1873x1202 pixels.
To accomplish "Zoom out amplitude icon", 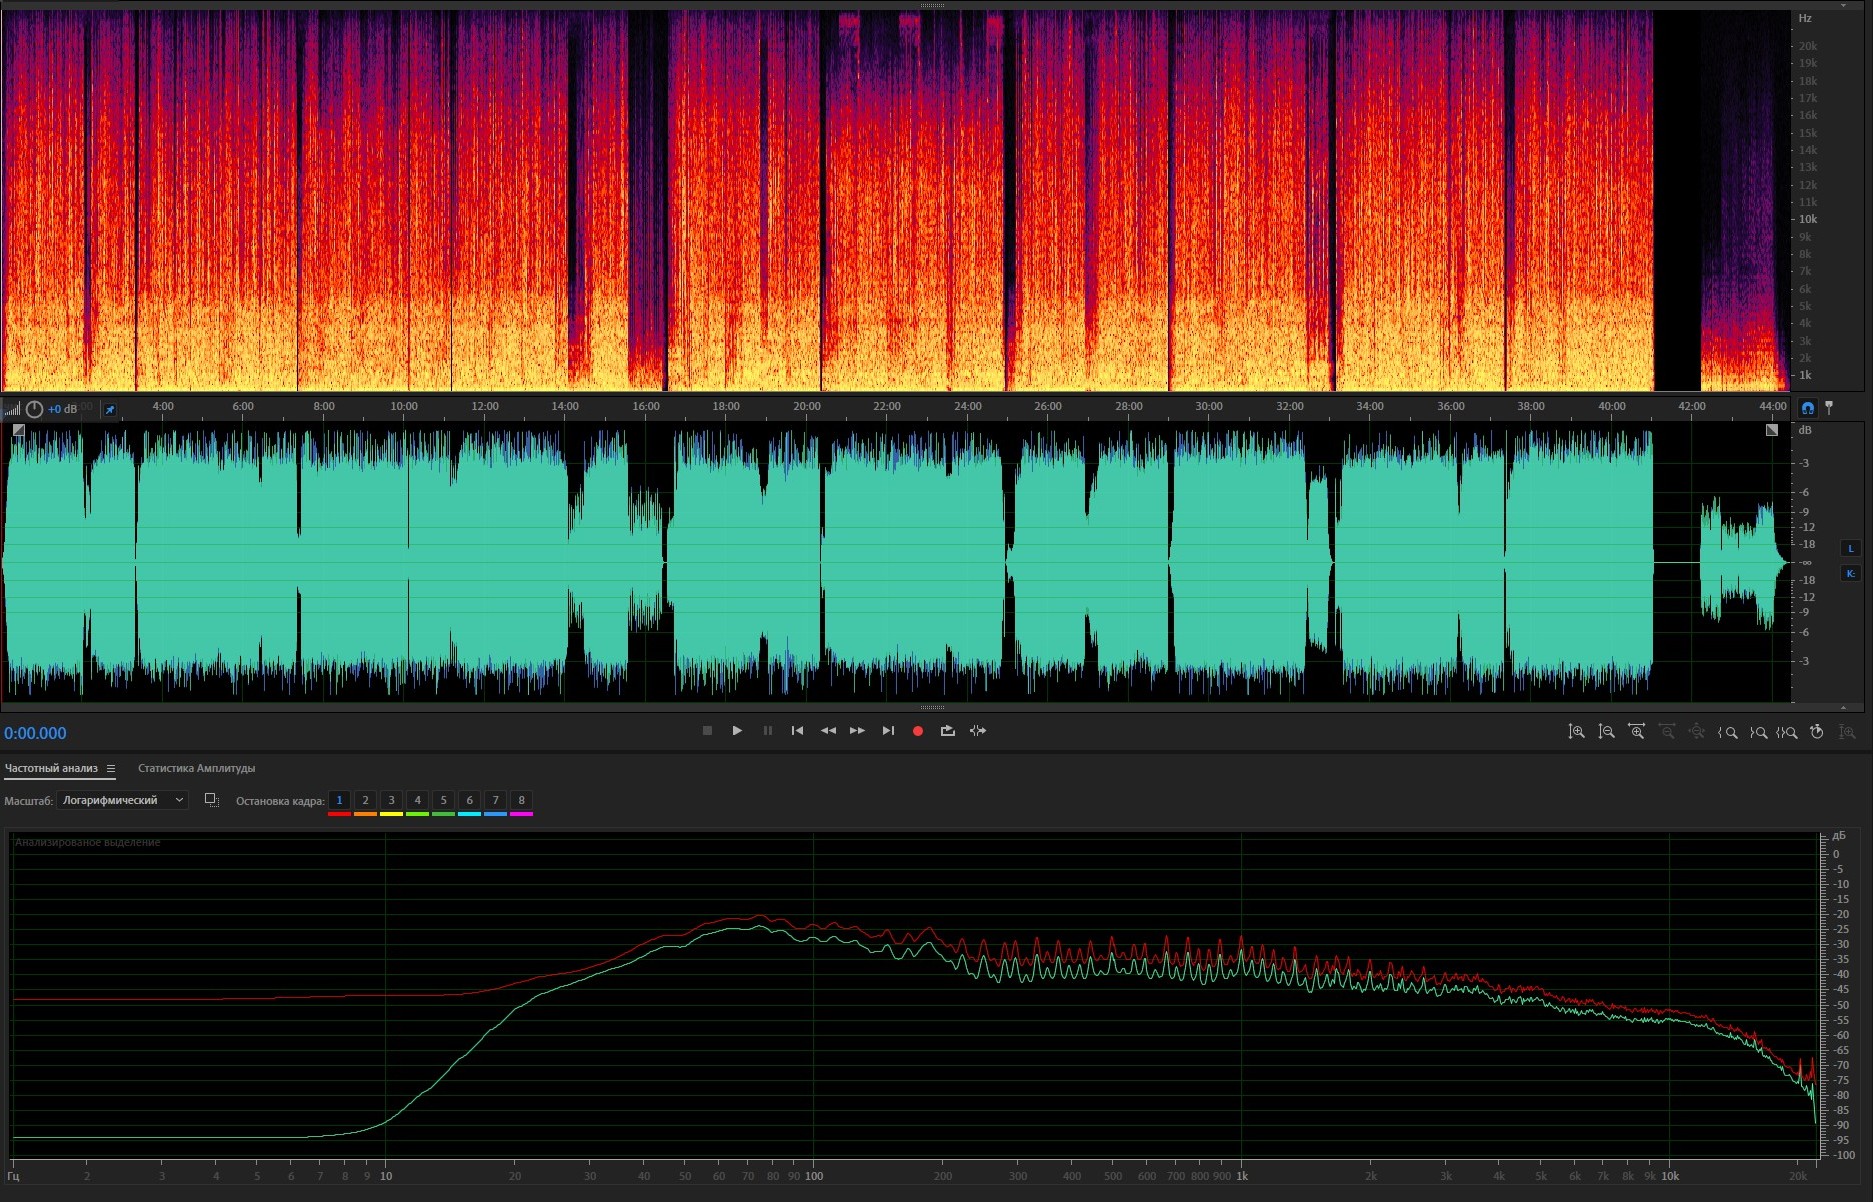I will pos(1606,732).
